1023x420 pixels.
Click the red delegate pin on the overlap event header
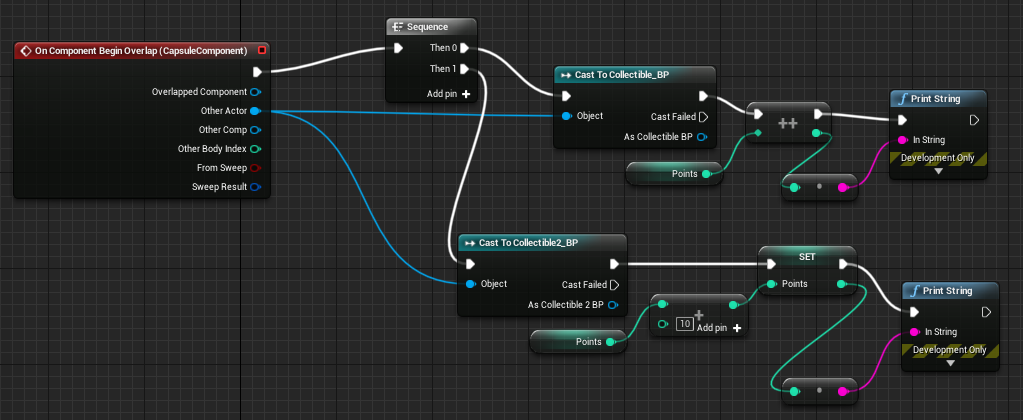coord(262,50)
